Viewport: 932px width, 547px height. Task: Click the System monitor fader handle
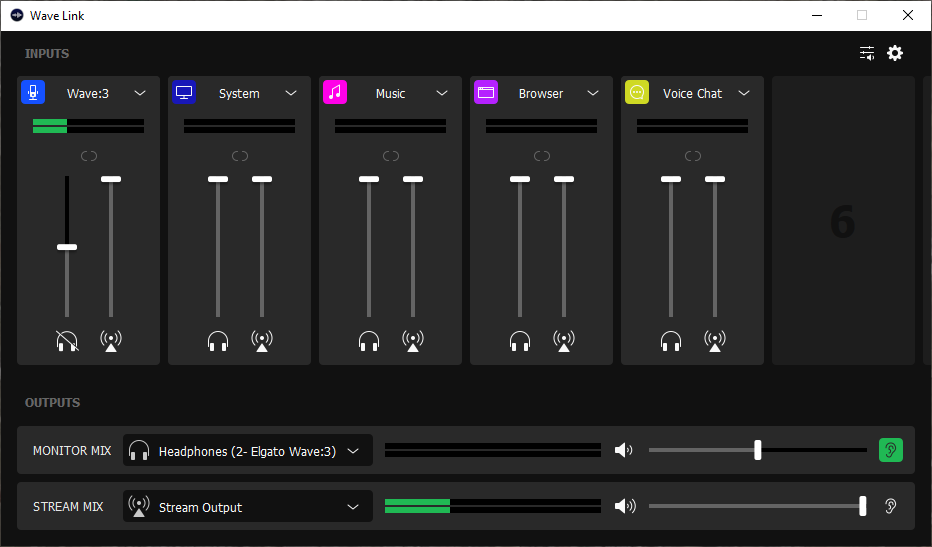(218, 179)
